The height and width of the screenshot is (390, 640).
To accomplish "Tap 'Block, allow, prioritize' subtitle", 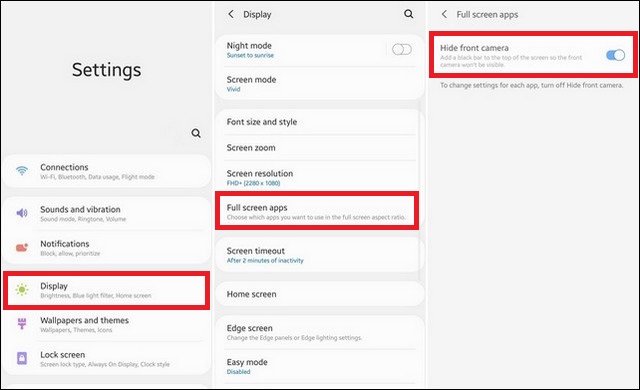I will [70, 253].
